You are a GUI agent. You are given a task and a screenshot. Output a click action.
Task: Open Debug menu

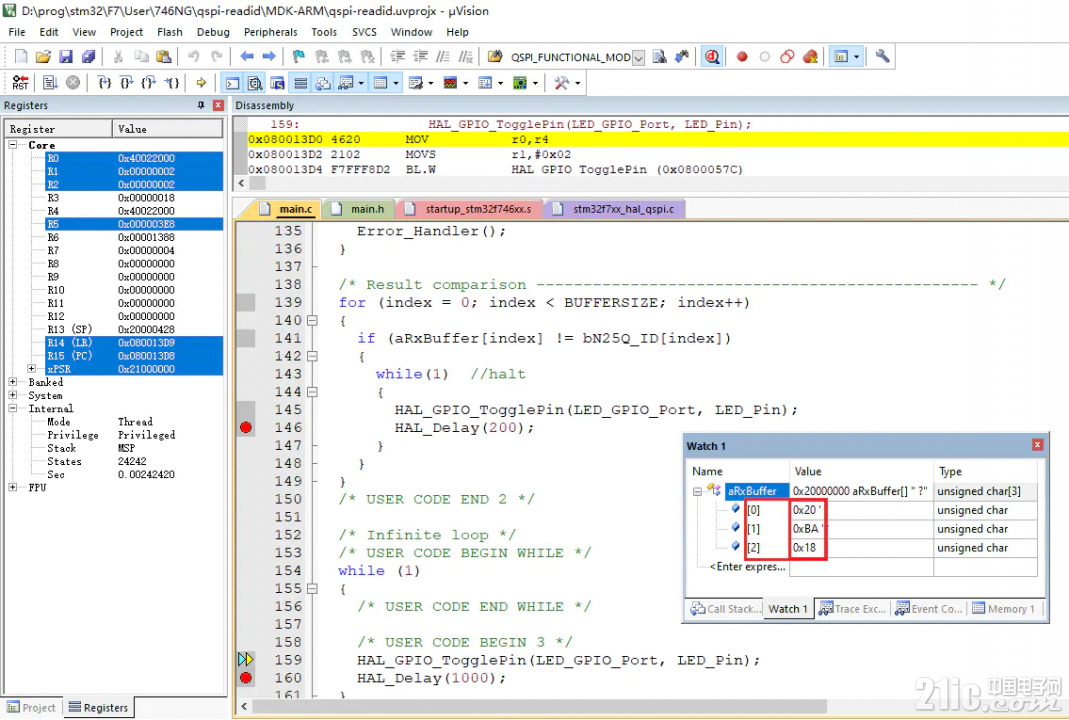tap(213, 32)
